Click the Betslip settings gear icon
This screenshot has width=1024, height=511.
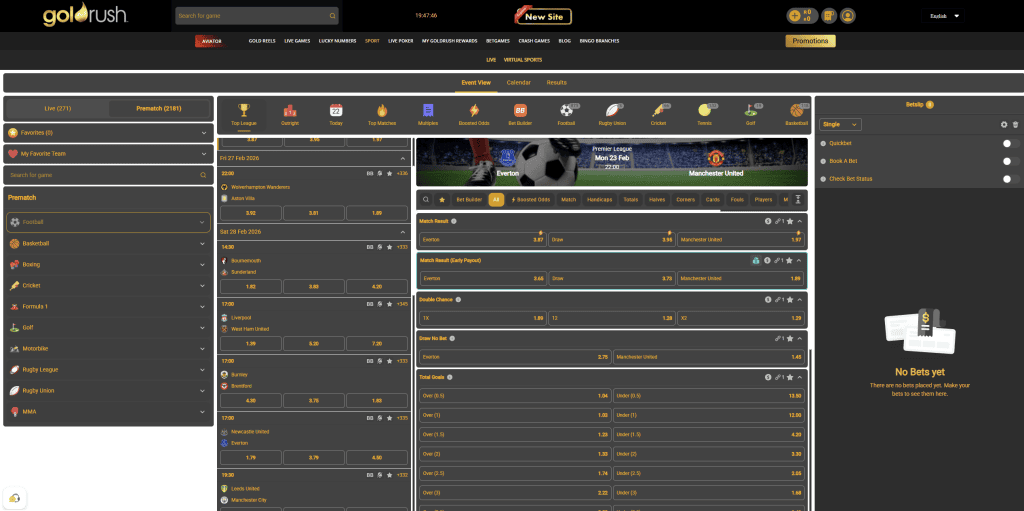tap(1004, 124)
